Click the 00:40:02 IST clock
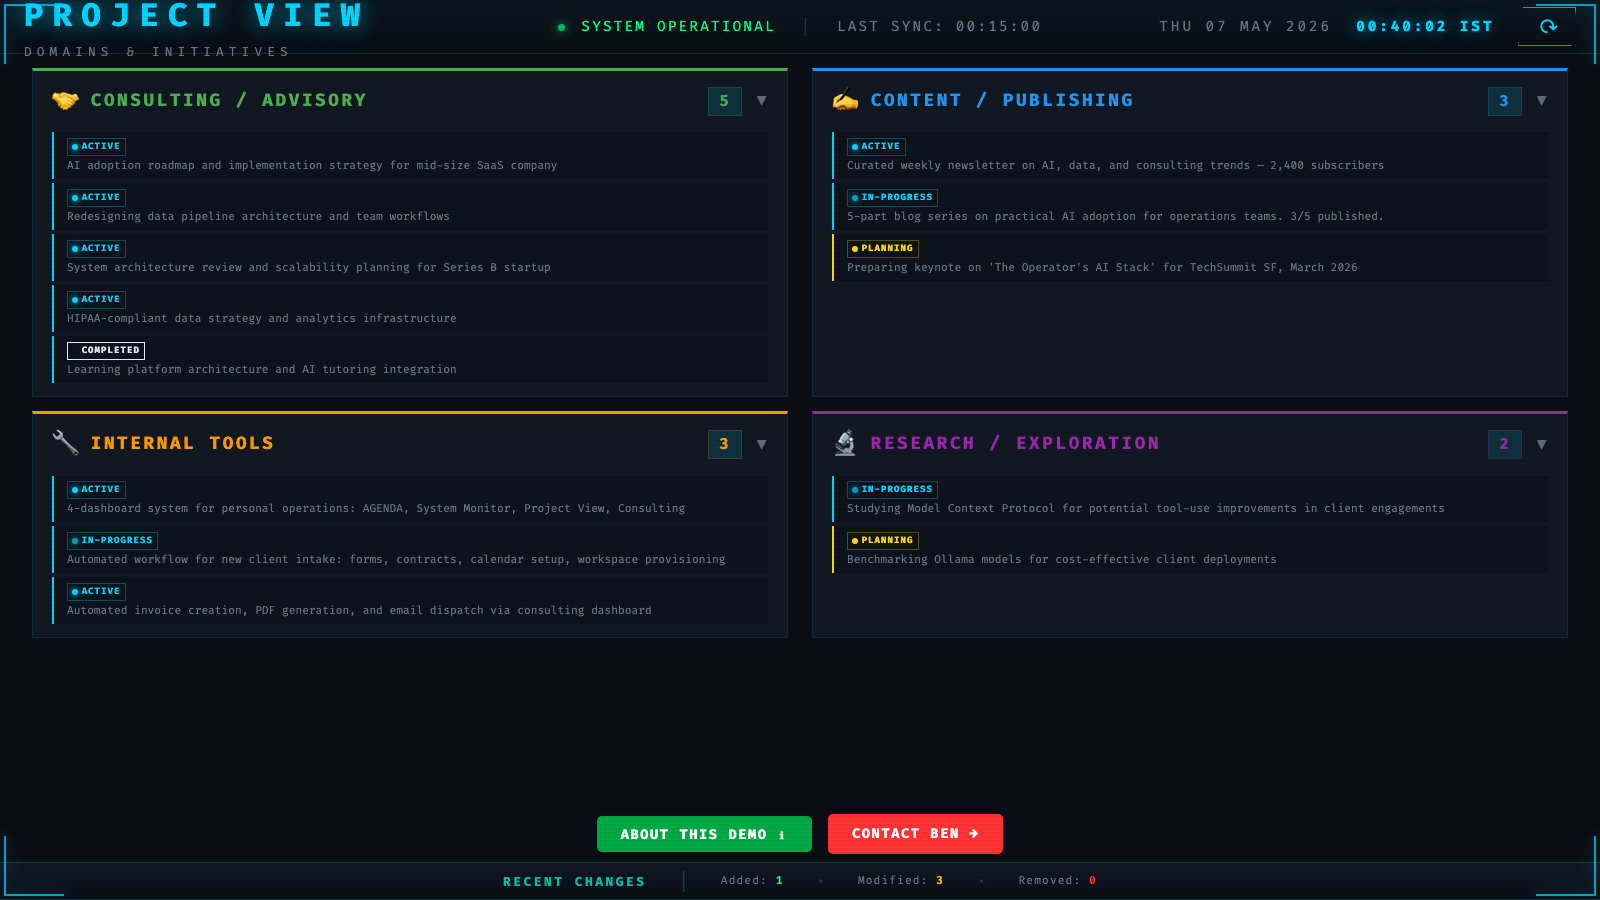 [1424, 27]
